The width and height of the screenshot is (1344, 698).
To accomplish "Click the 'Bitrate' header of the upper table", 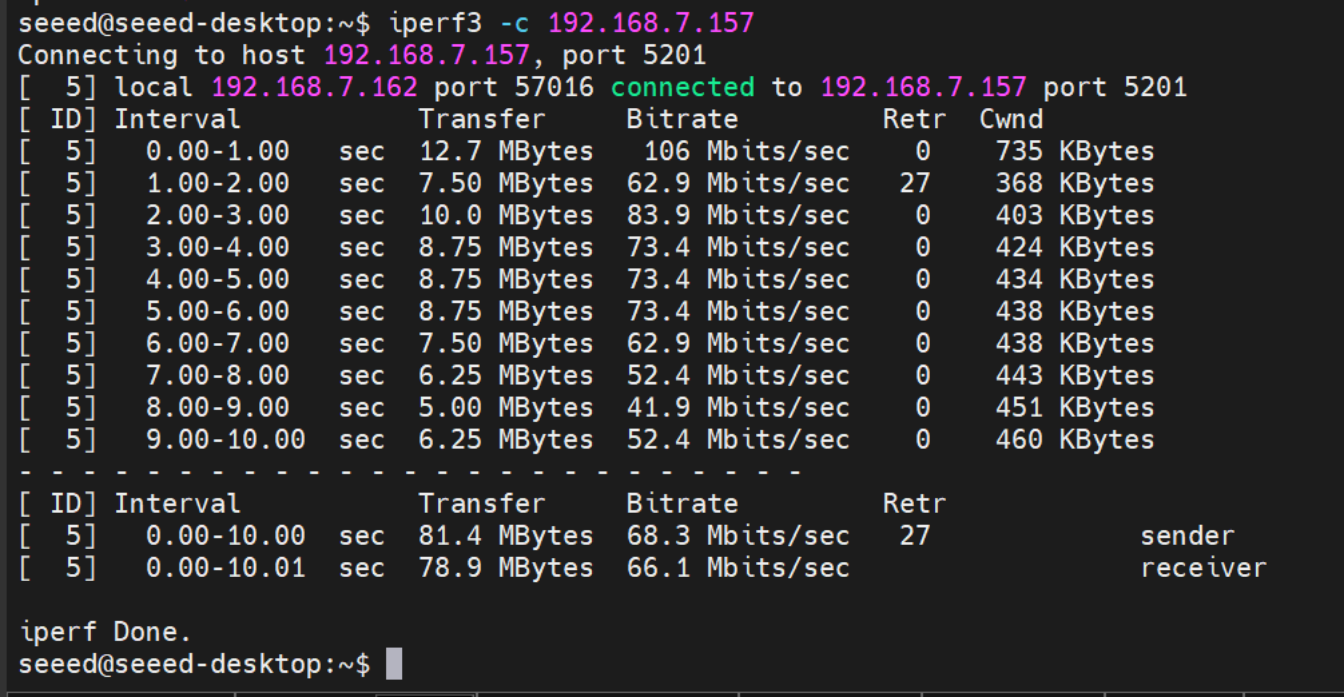I will click(682, 119).
